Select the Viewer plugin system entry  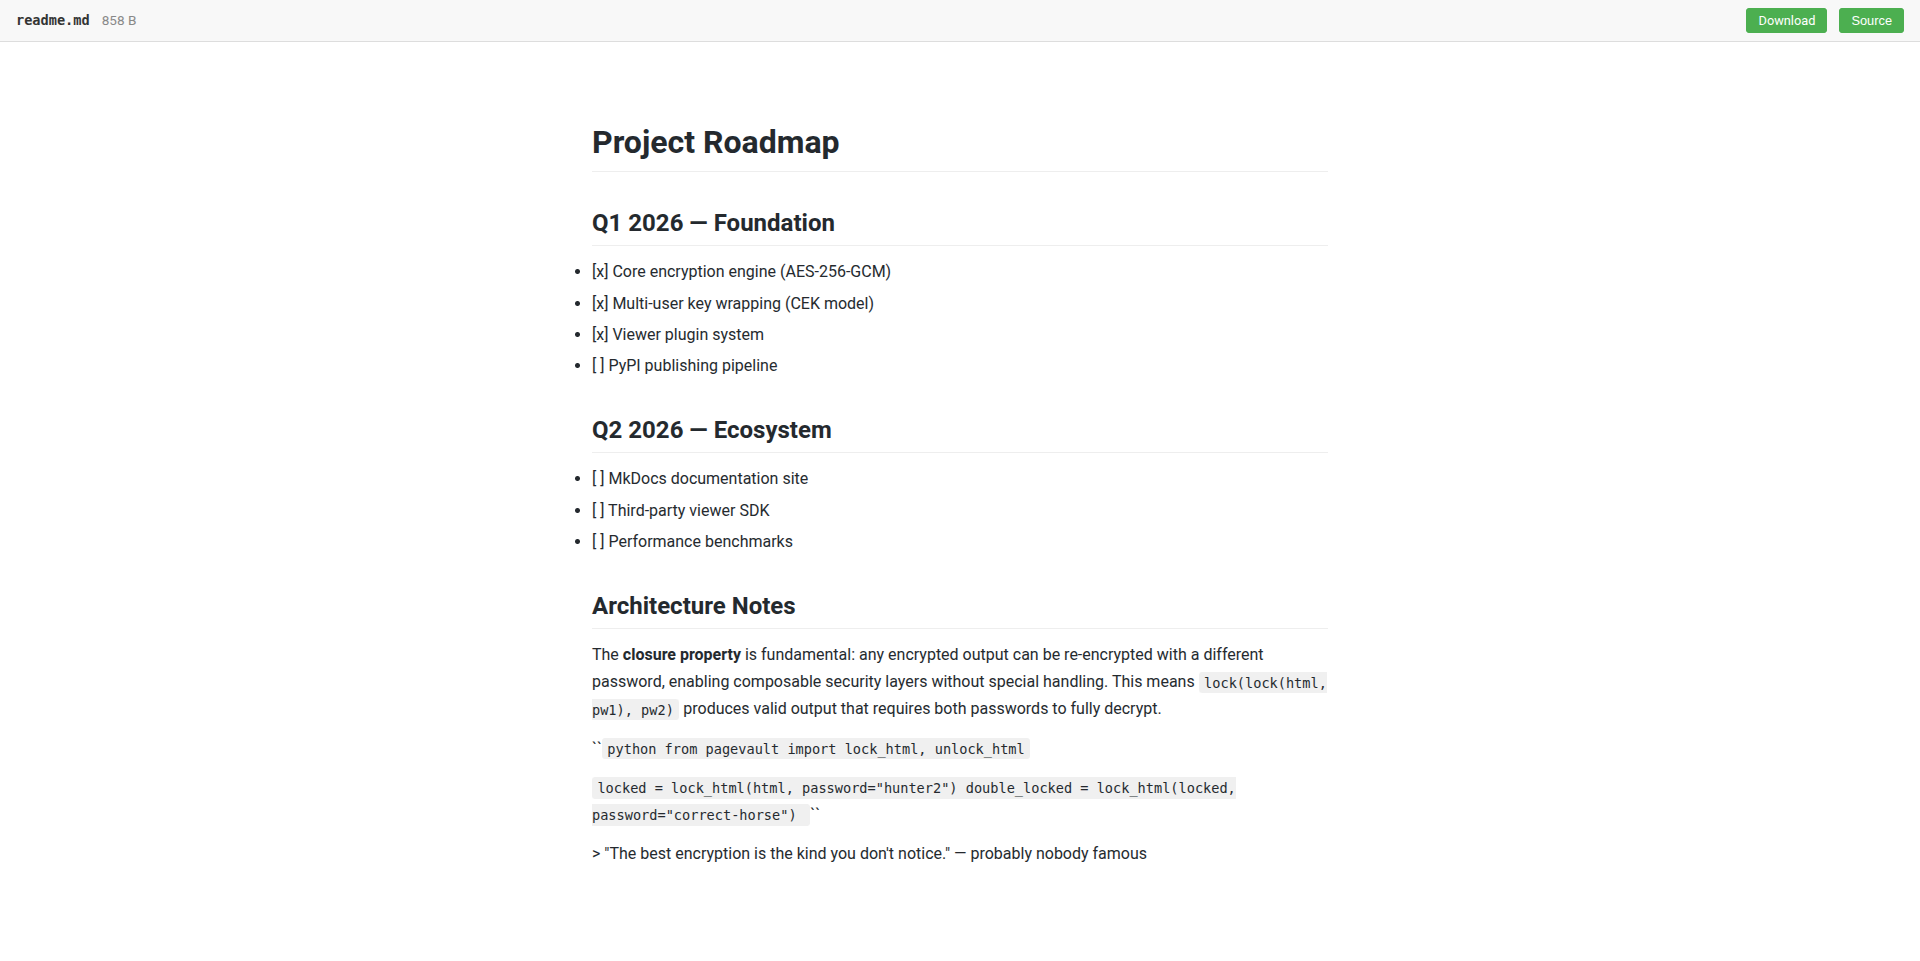coord(678,334)
